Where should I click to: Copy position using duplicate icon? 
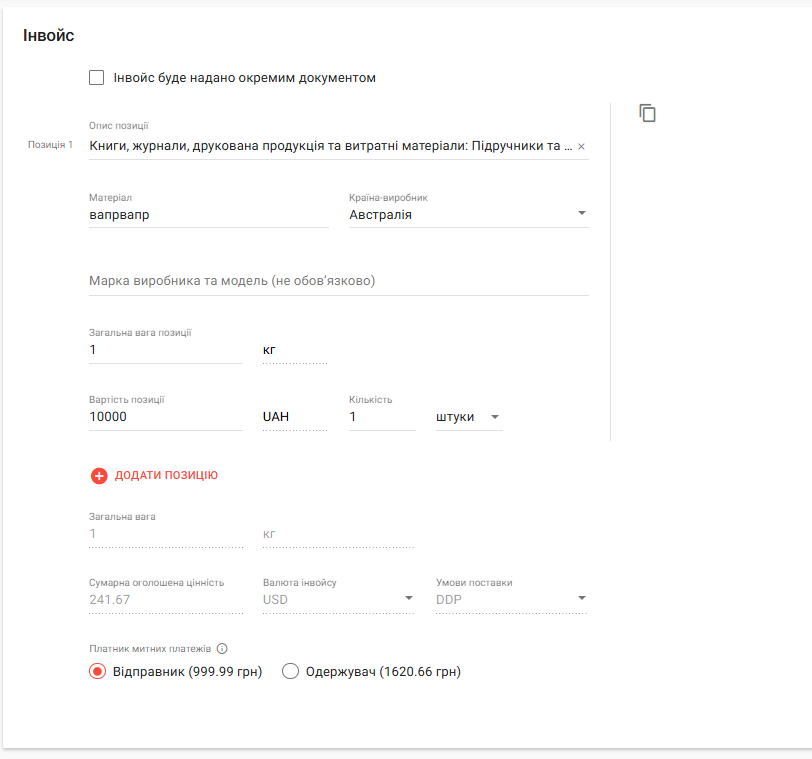(647, 113)
